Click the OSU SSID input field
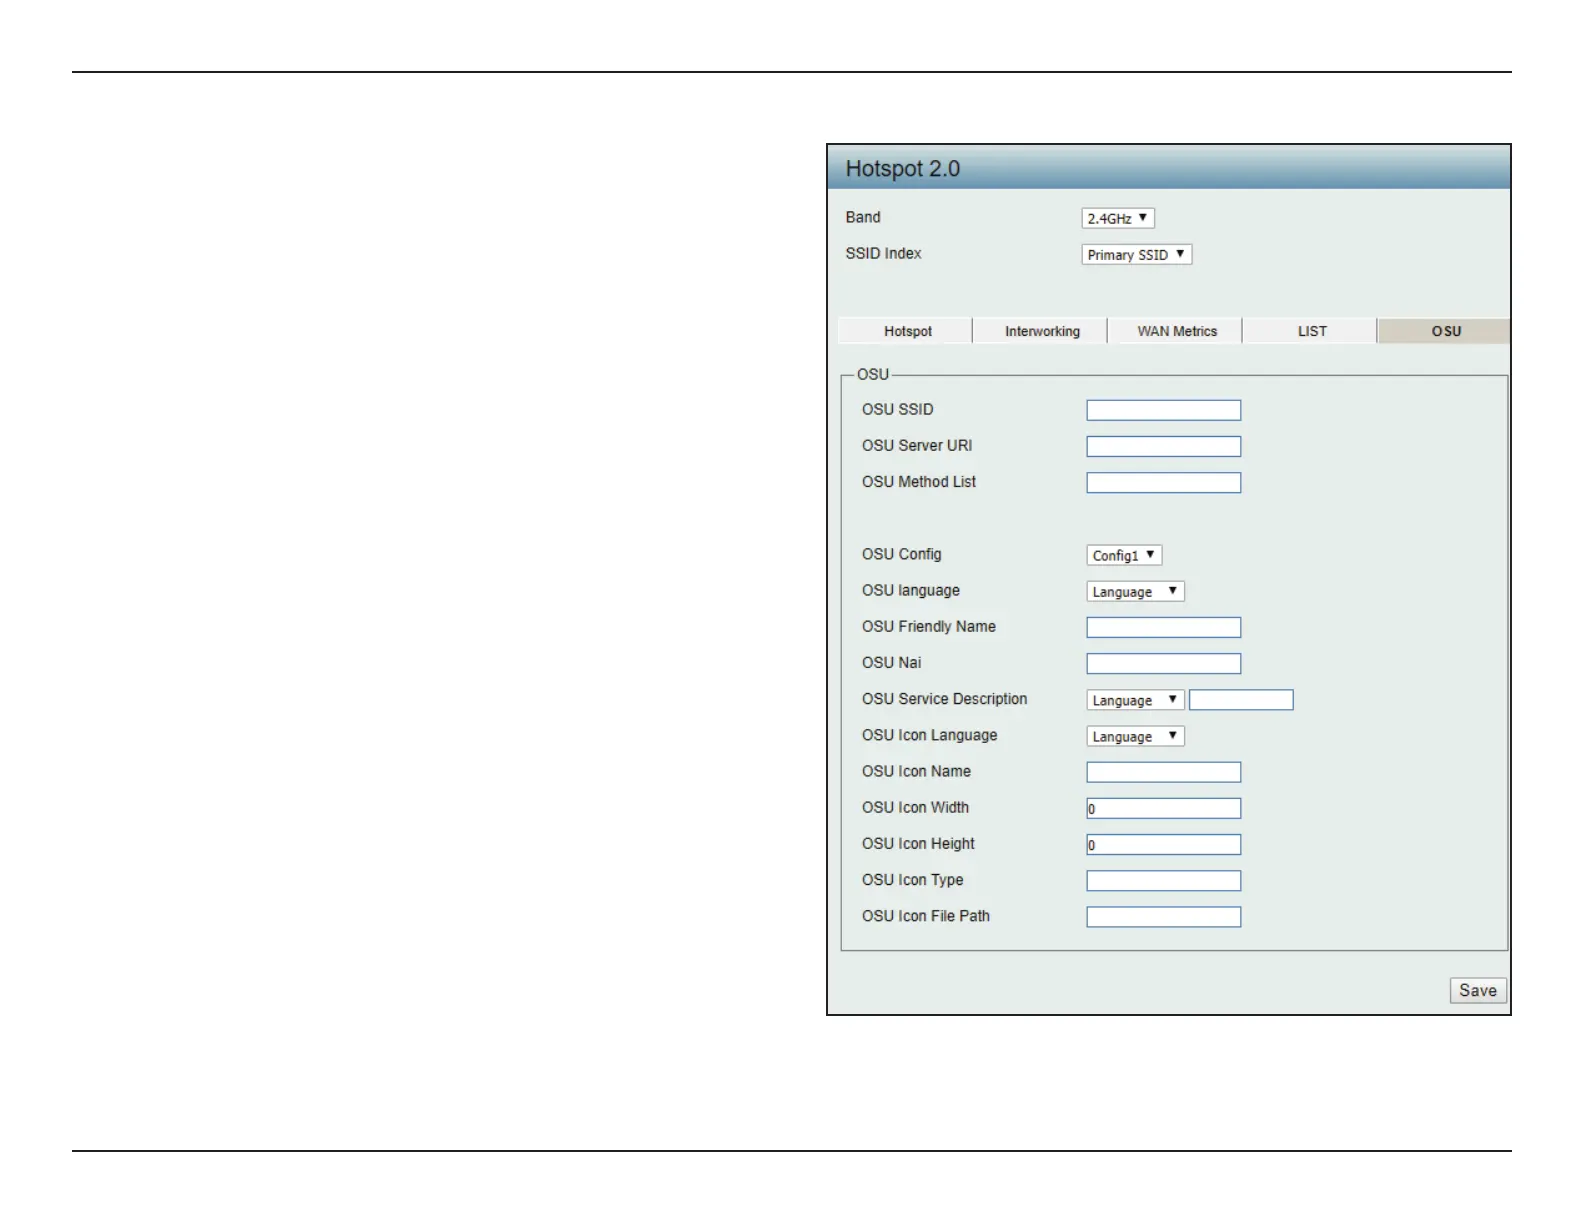 click(x=1163, y=410)
